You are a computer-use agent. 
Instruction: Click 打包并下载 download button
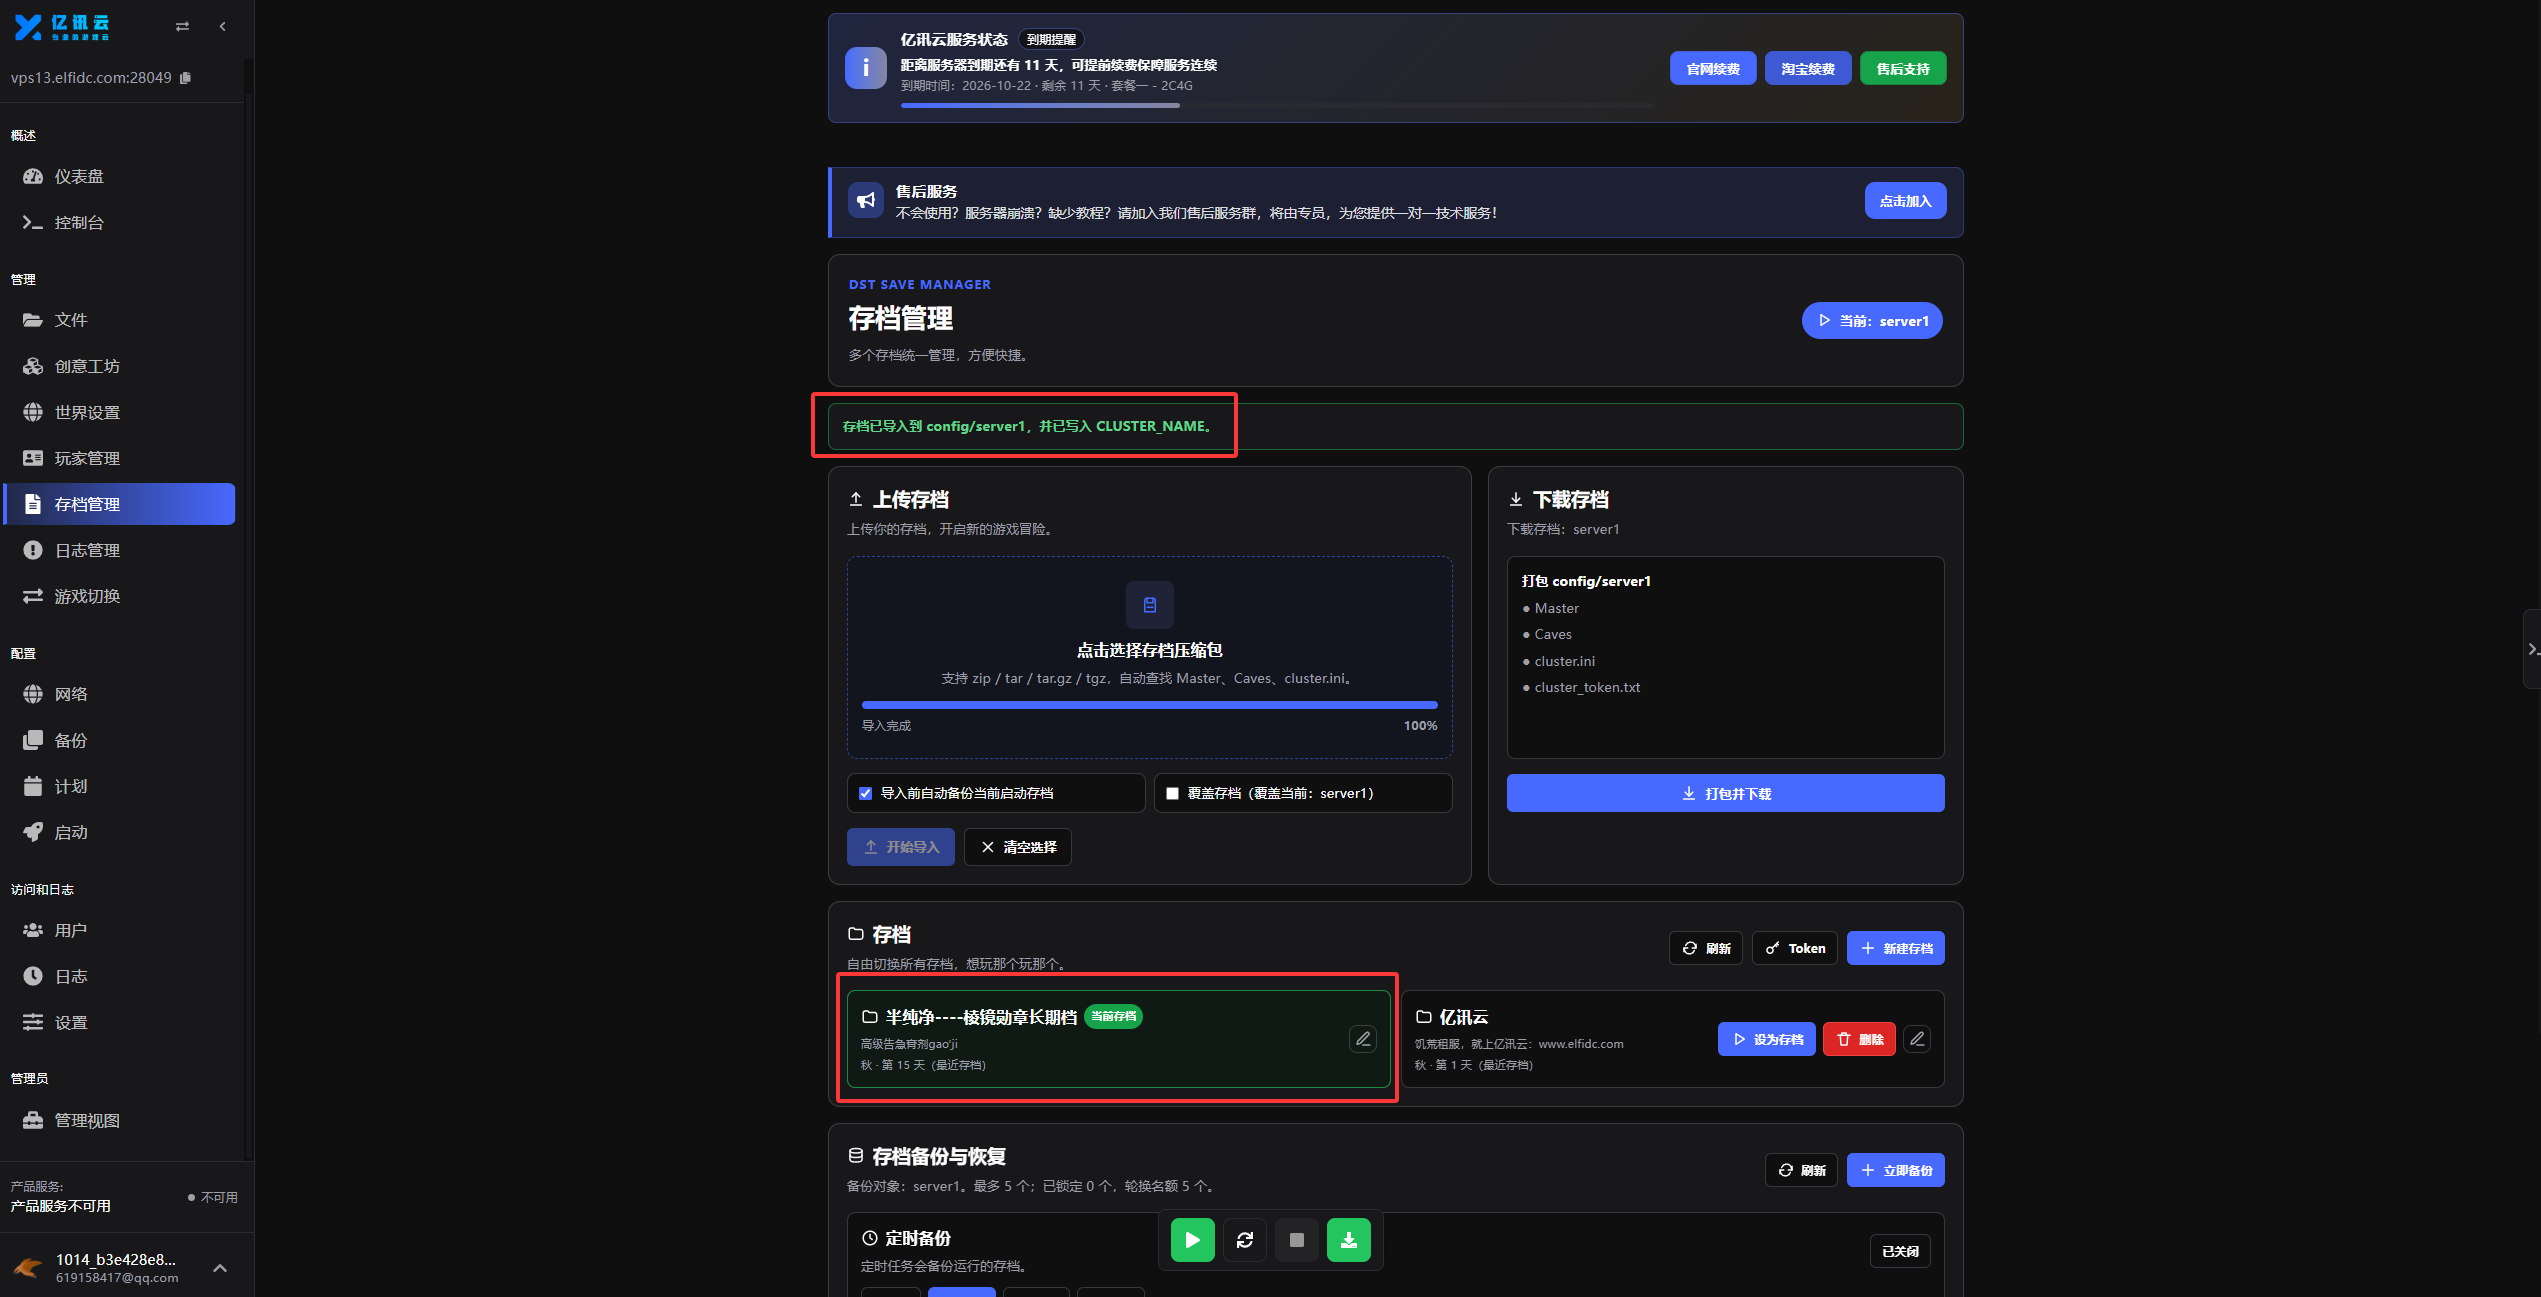point(1725,793)
